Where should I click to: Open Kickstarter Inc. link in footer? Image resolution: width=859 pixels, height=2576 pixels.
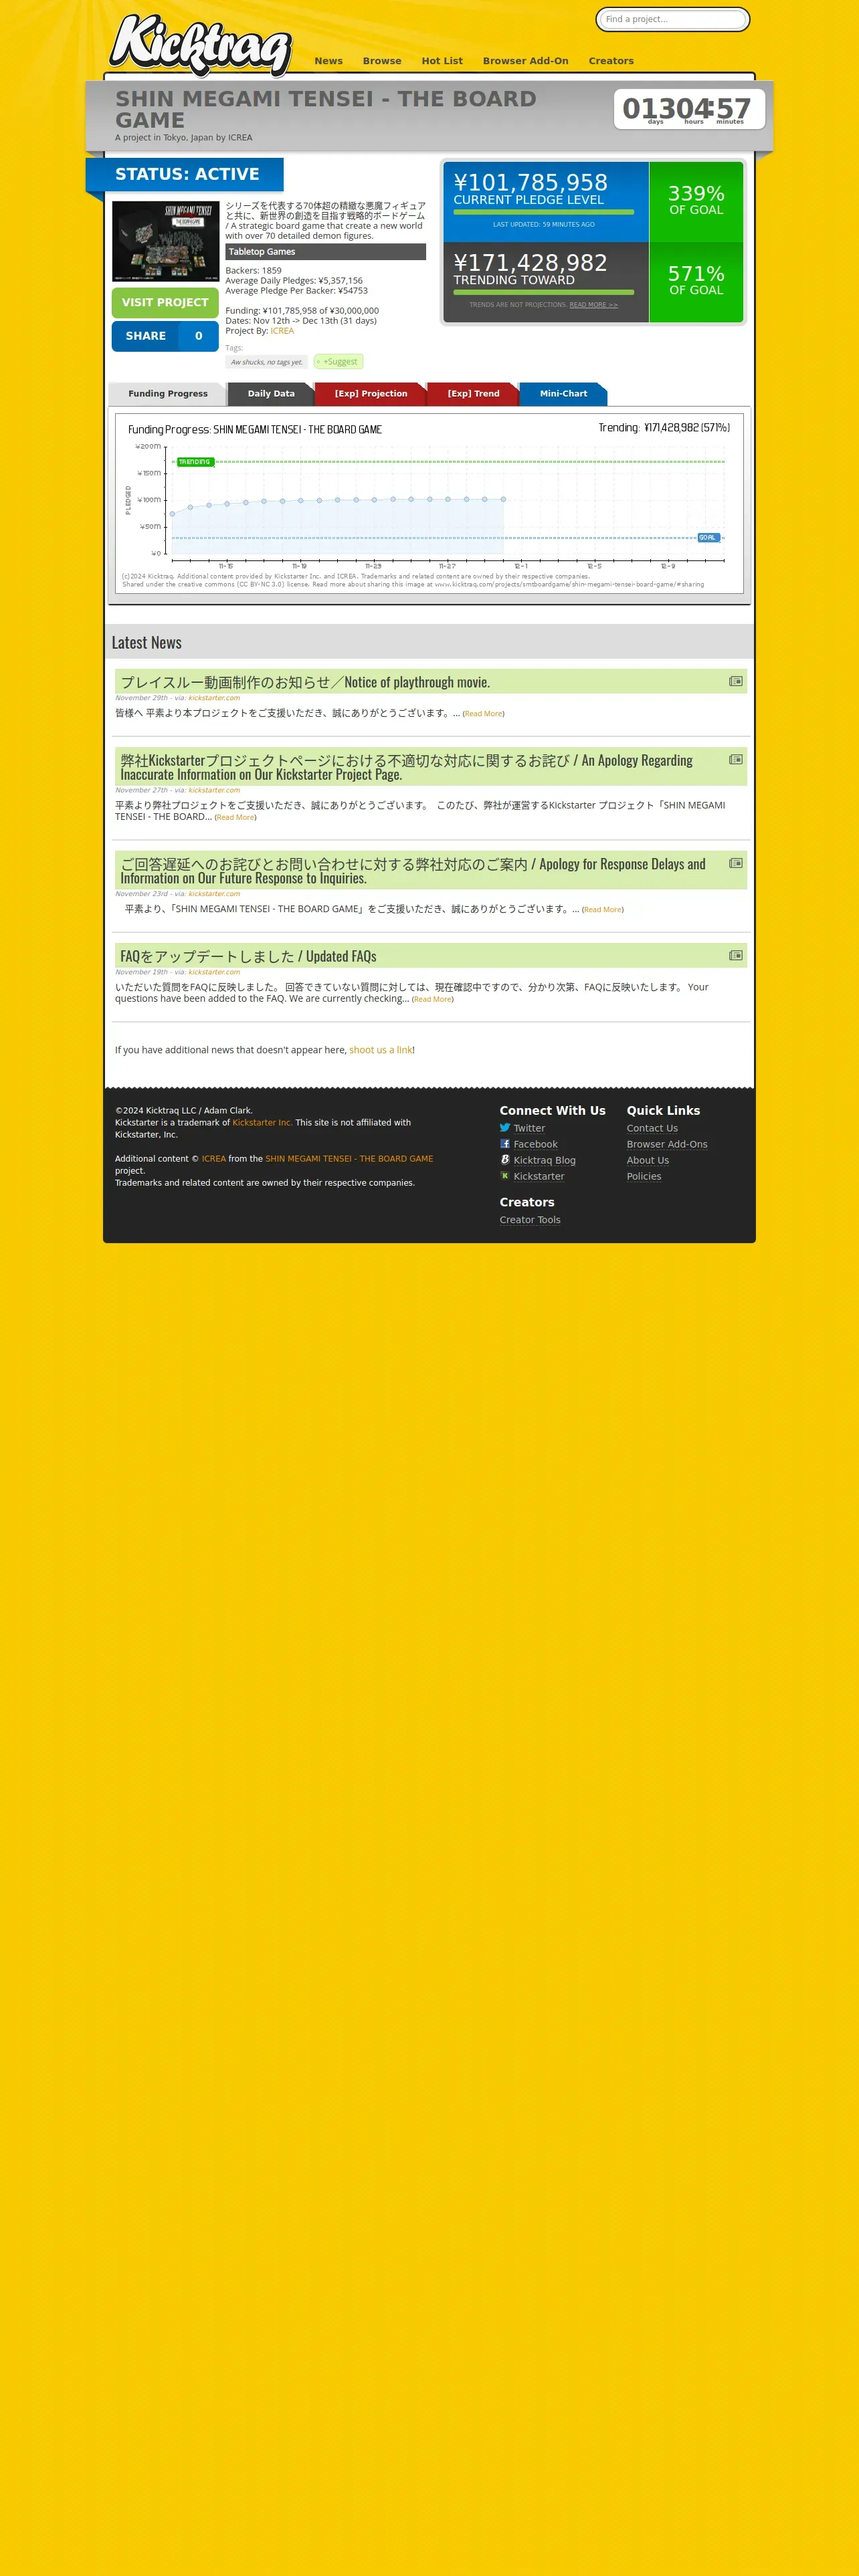pyautogui.click(x=262, y=1123)
